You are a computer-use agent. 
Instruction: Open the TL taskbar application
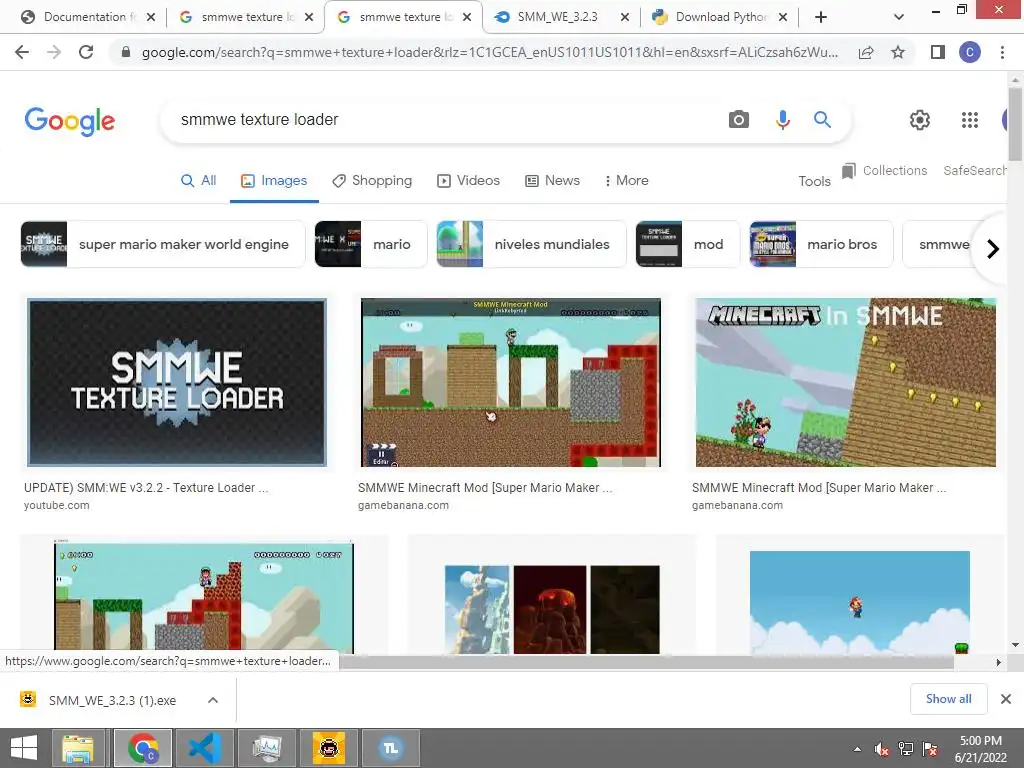391,748
